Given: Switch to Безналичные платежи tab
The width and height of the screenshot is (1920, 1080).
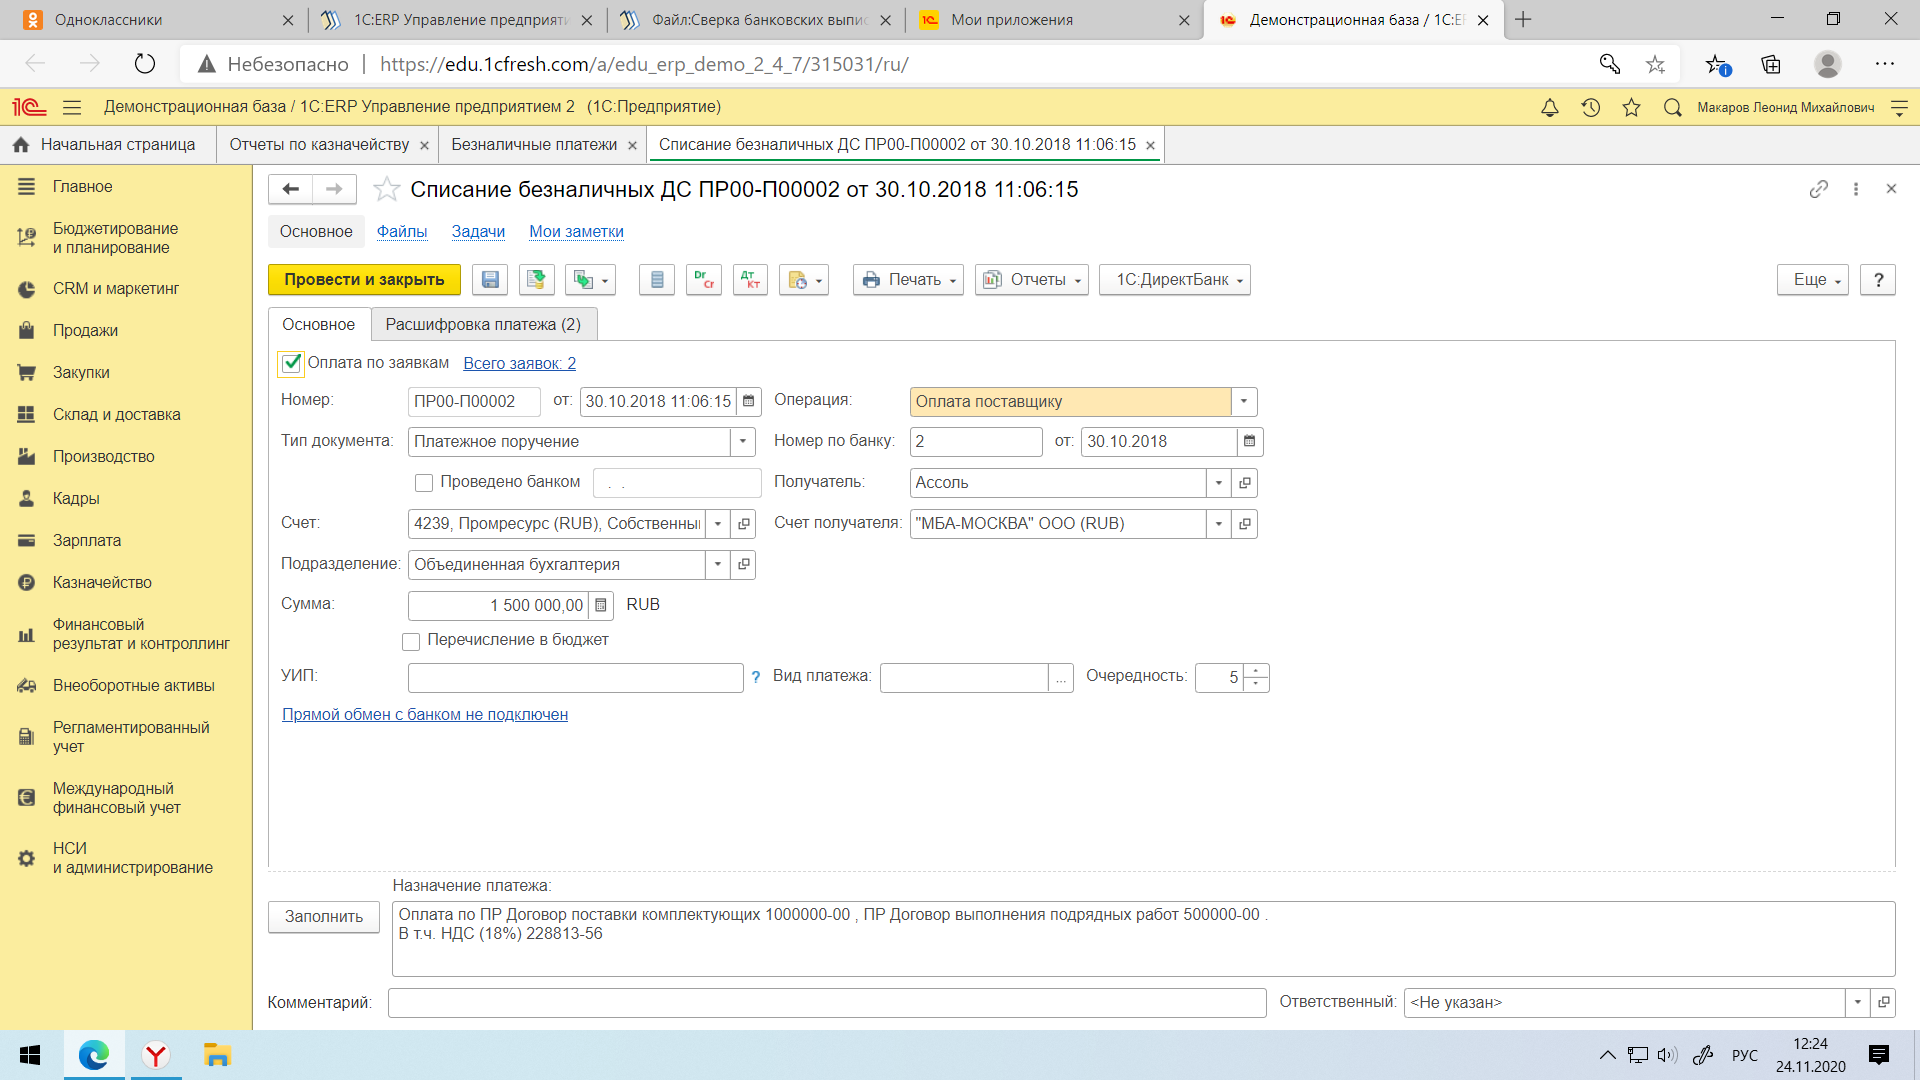Looking at the screenshot, I should [x=534, y=145].
